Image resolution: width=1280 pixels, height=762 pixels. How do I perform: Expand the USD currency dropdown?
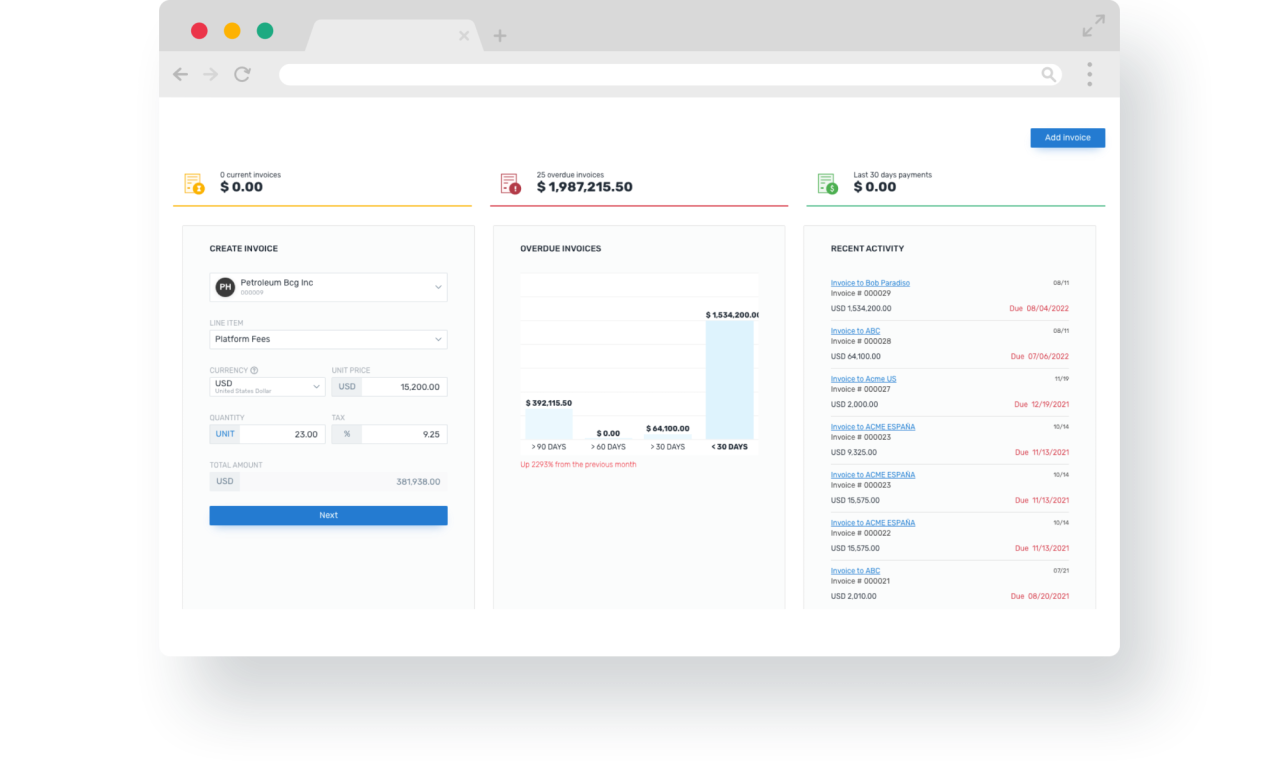tap(316, 386)
